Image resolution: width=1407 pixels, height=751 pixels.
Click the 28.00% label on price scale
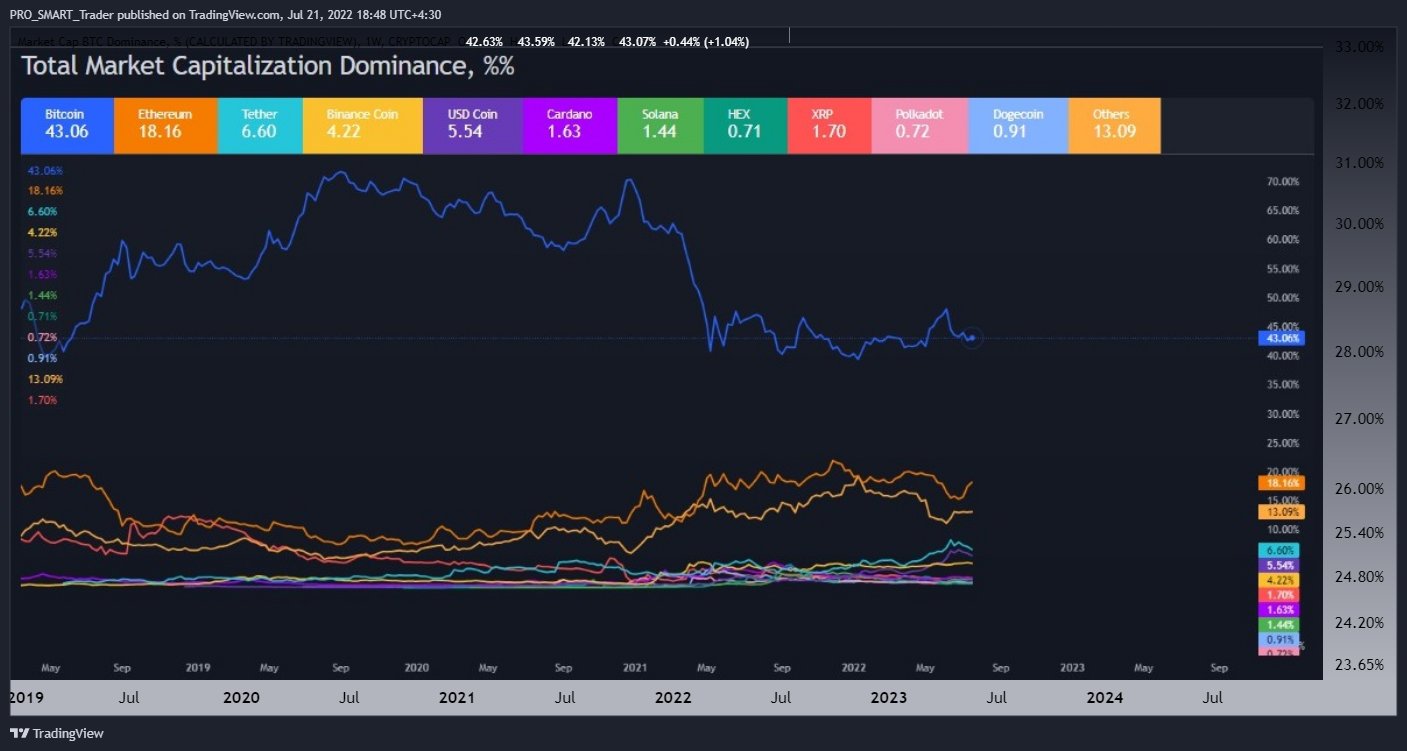click(1359, 351)
